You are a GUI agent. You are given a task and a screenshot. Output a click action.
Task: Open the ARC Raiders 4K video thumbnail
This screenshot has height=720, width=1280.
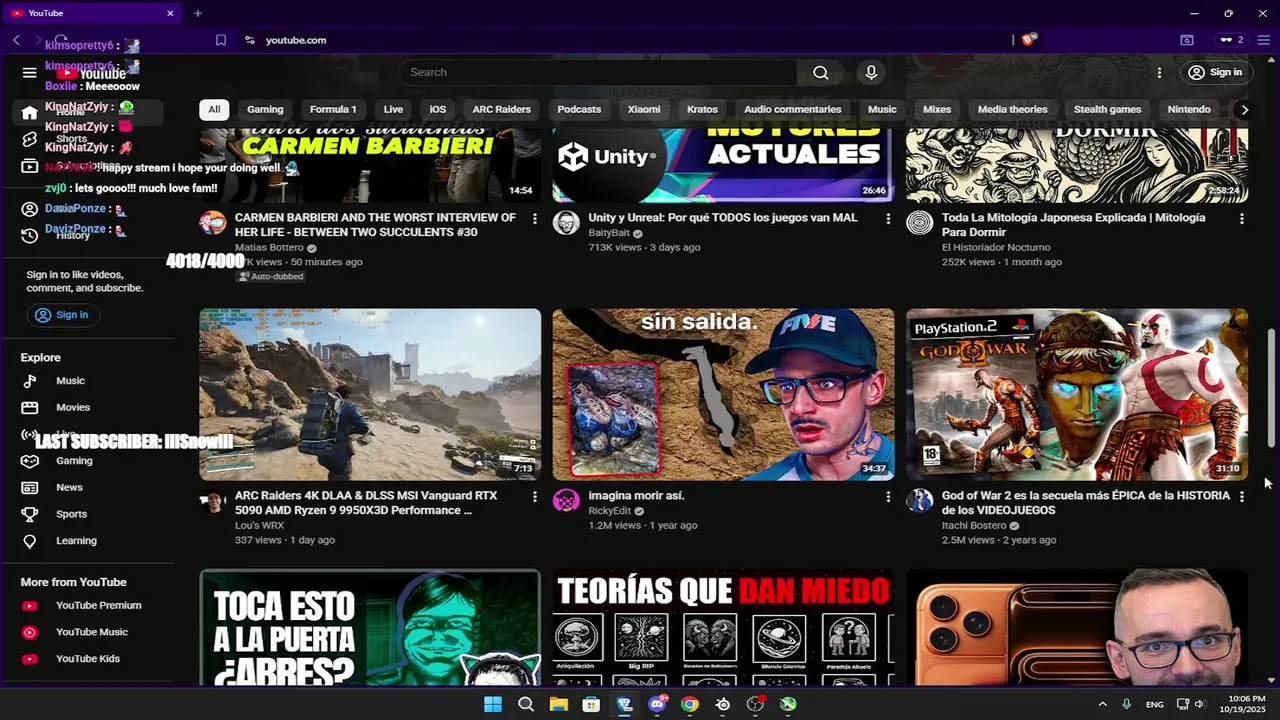click(370, 394)
